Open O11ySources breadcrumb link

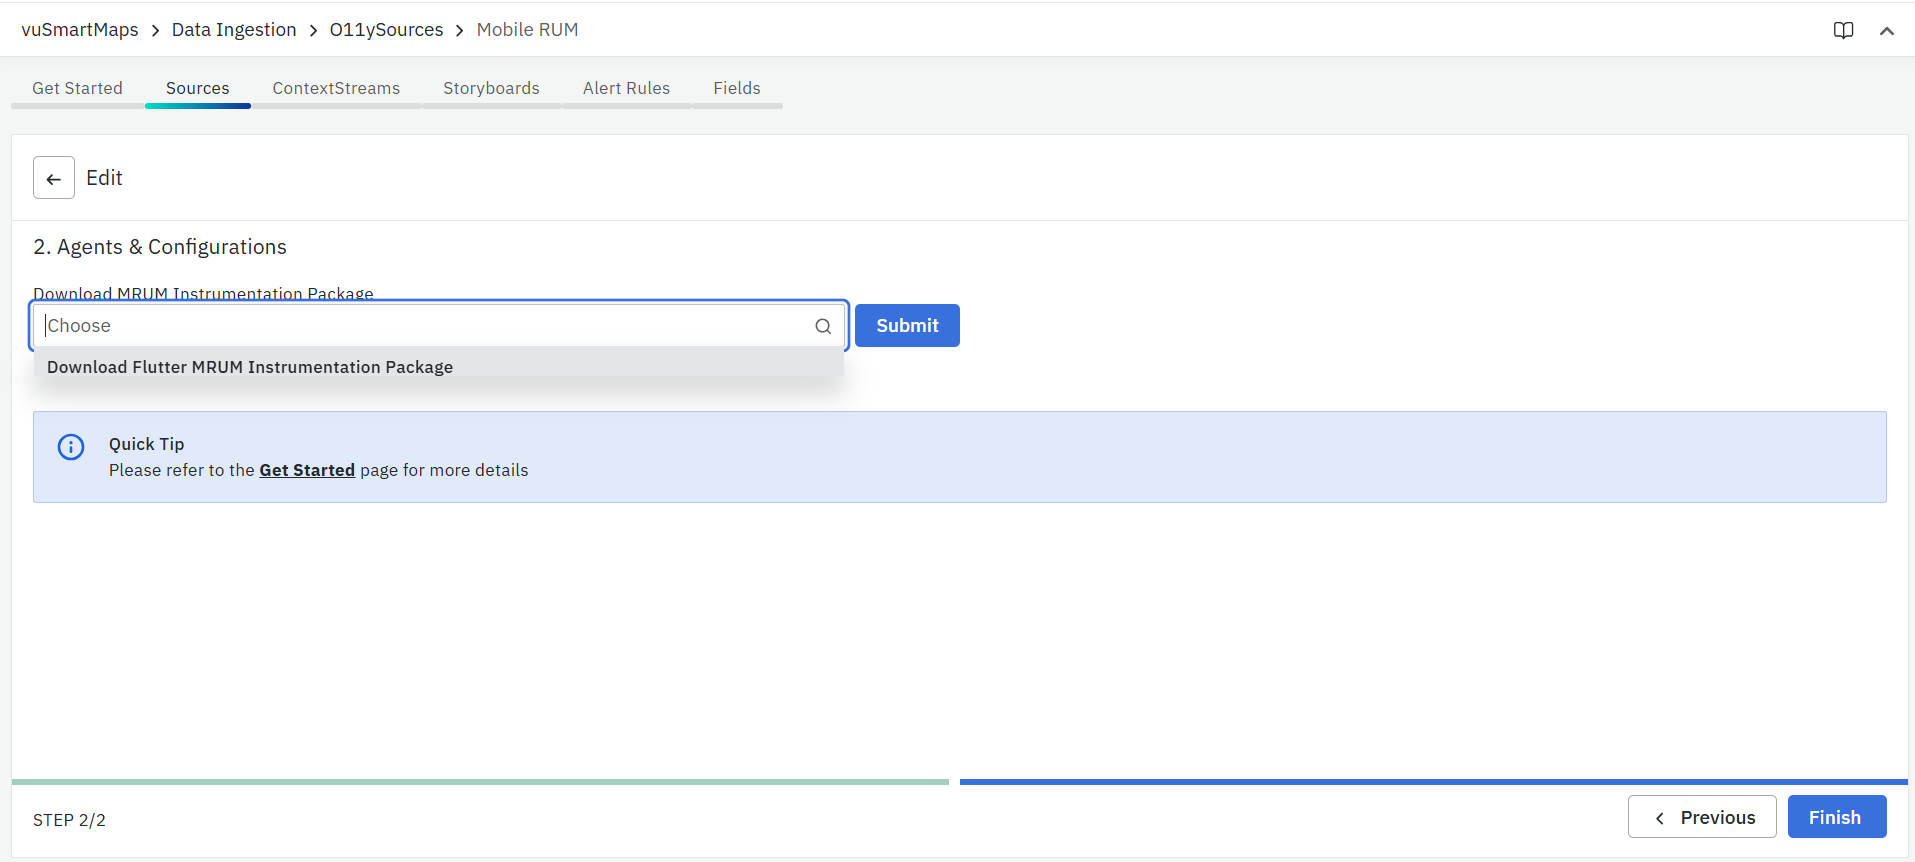386,30
